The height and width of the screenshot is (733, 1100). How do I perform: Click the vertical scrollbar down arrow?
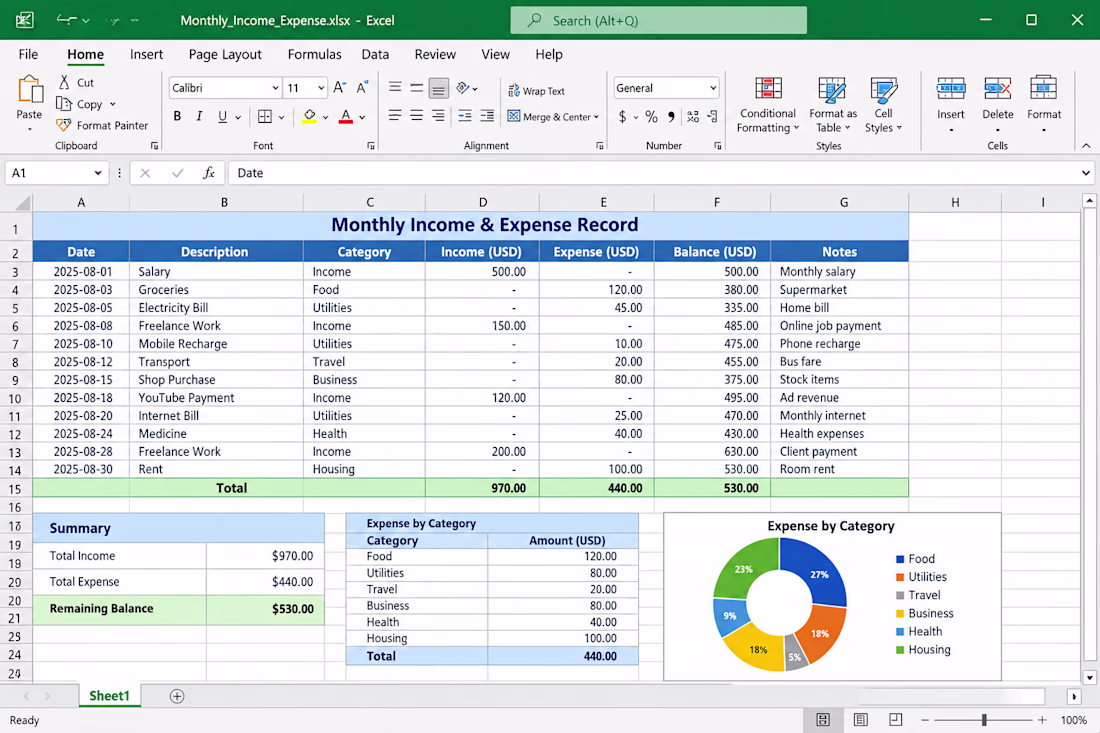point(1089,678)
